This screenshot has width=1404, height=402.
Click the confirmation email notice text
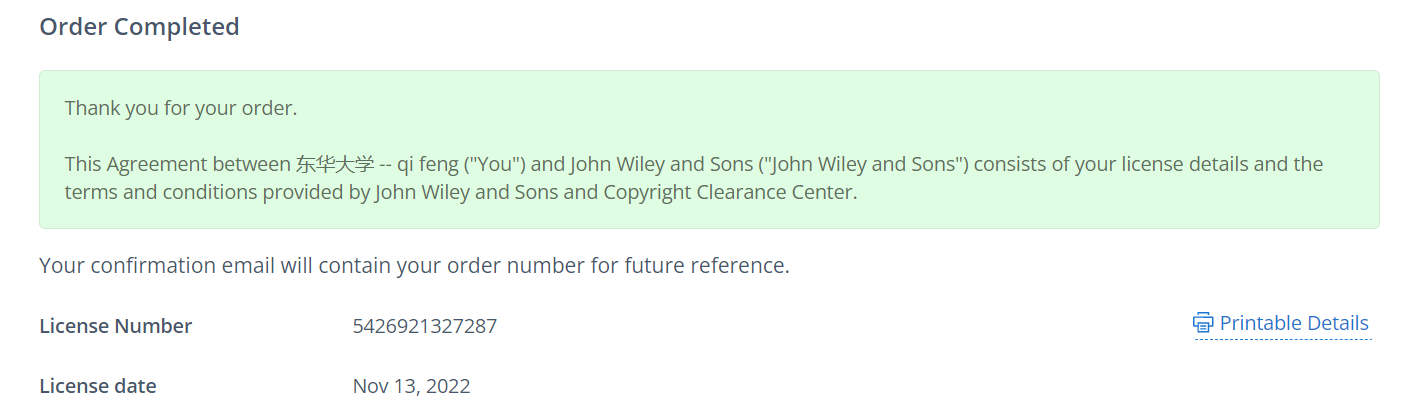click(414, 266)
